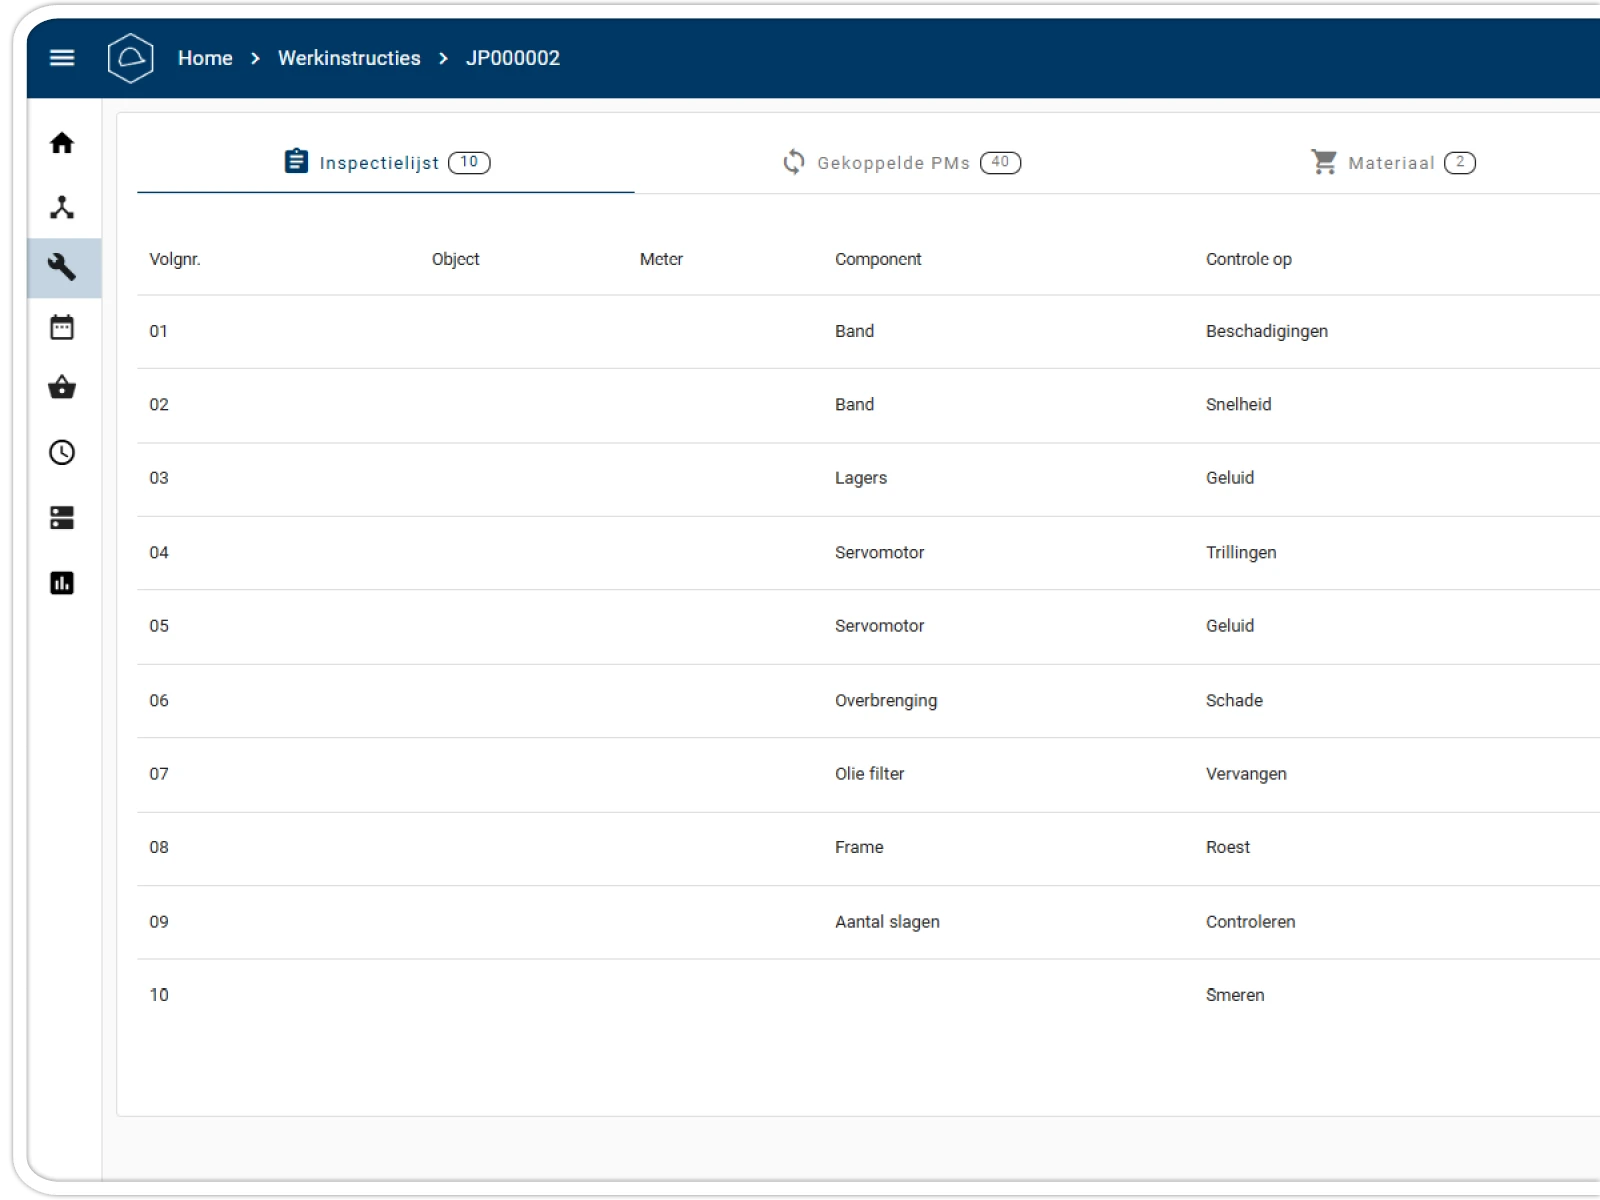Click the Inspectielijst count badge 10
This screenshot has width=1600, height=1200.
(469, 162)
